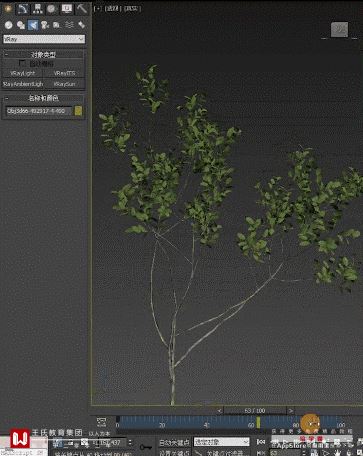Open the Display panel tab
Image resolution: width=363 pixels, height=456 pixels.
67,9
